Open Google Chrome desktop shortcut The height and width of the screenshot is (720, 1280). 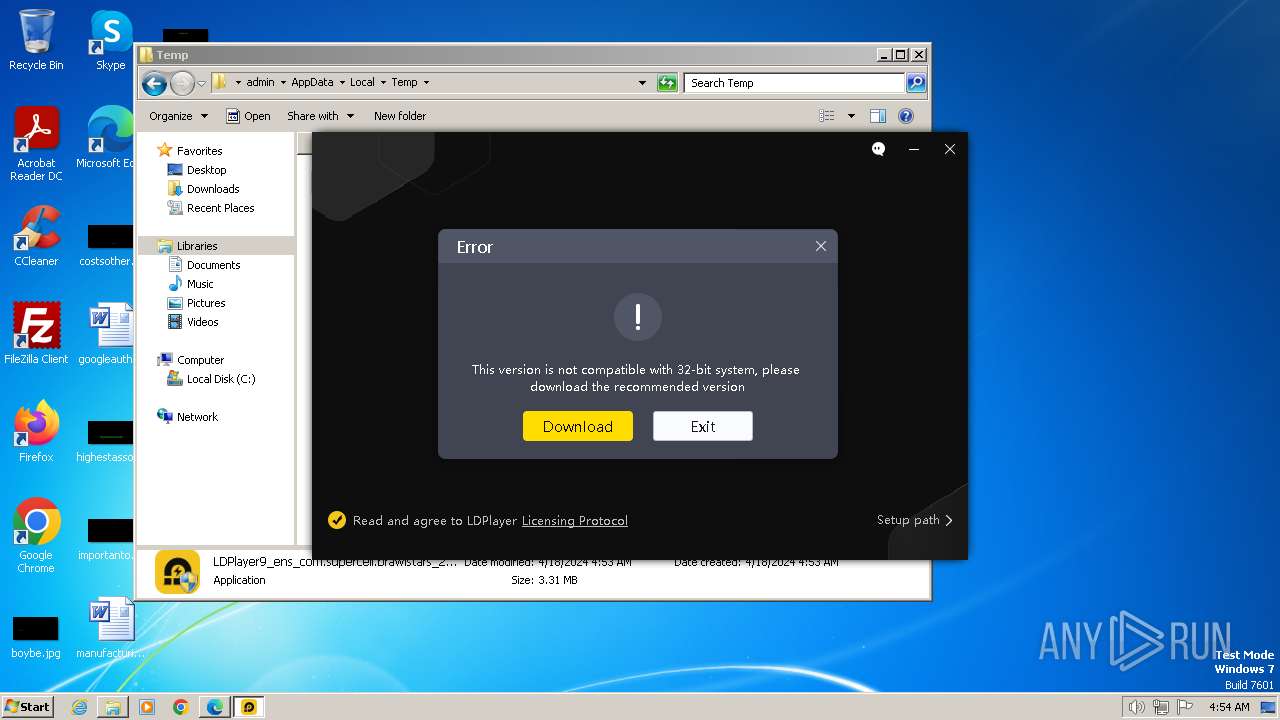click(36, 536)
